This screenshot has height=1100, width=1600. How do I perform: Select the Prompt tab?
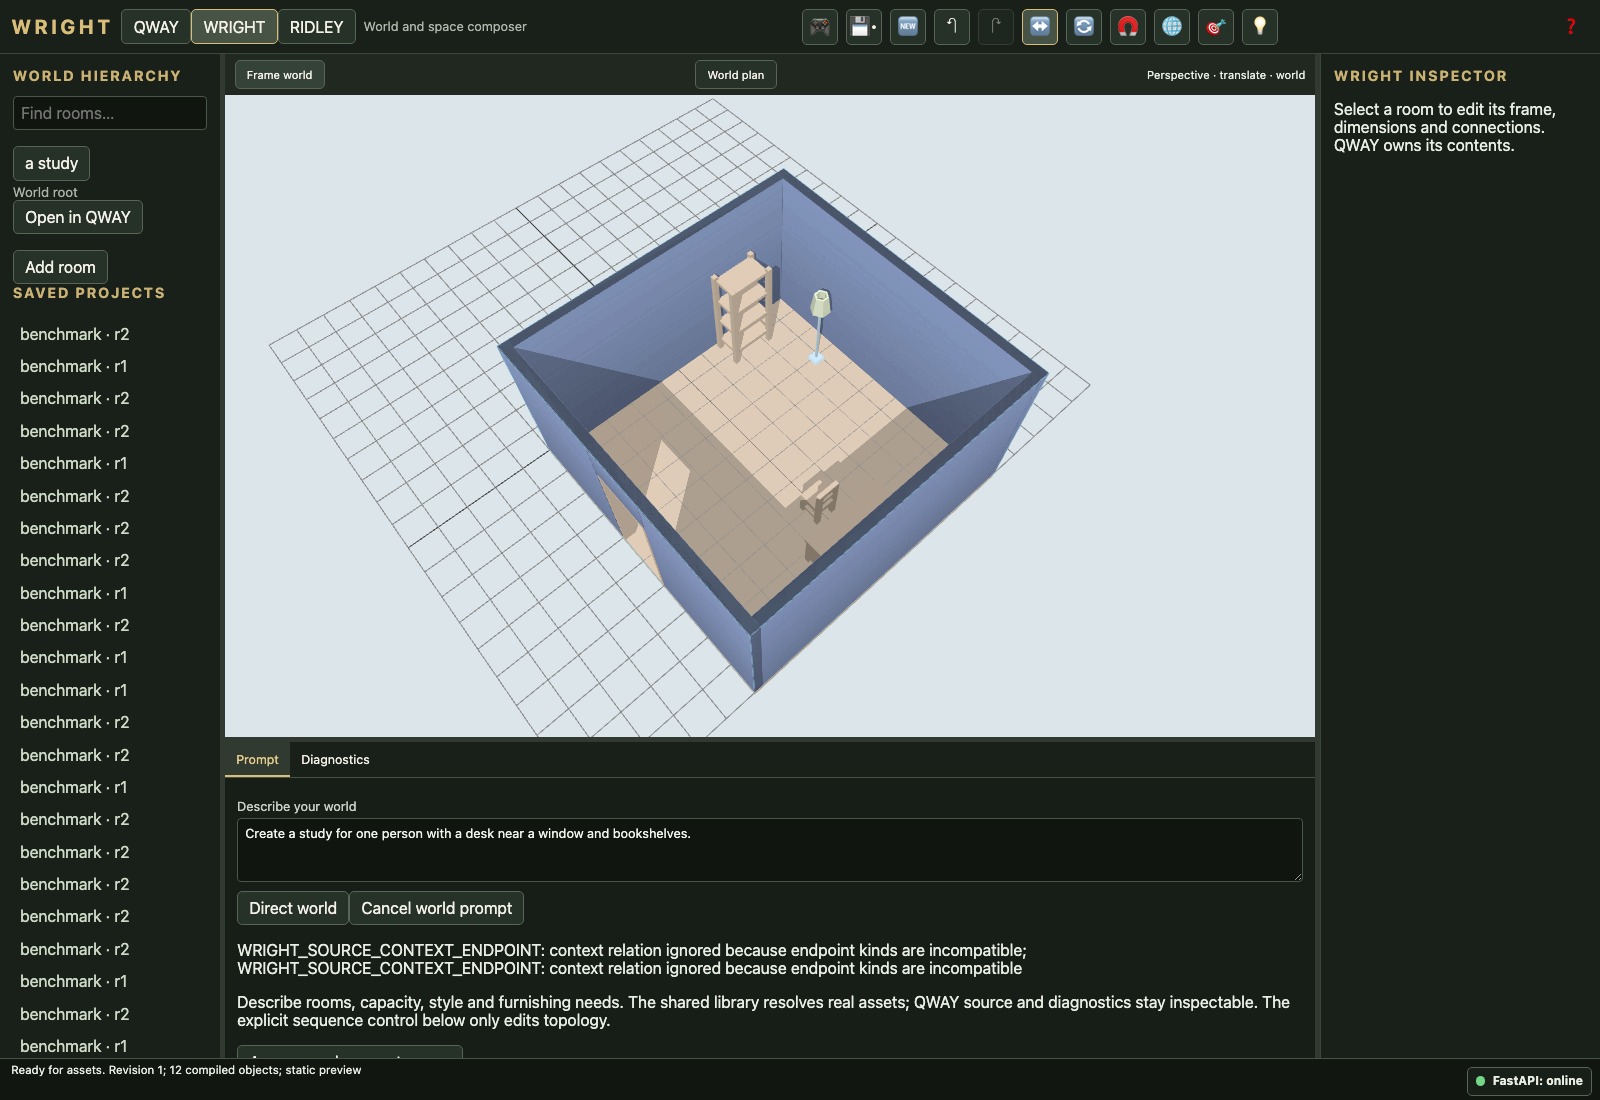click(x=257, y=760)
